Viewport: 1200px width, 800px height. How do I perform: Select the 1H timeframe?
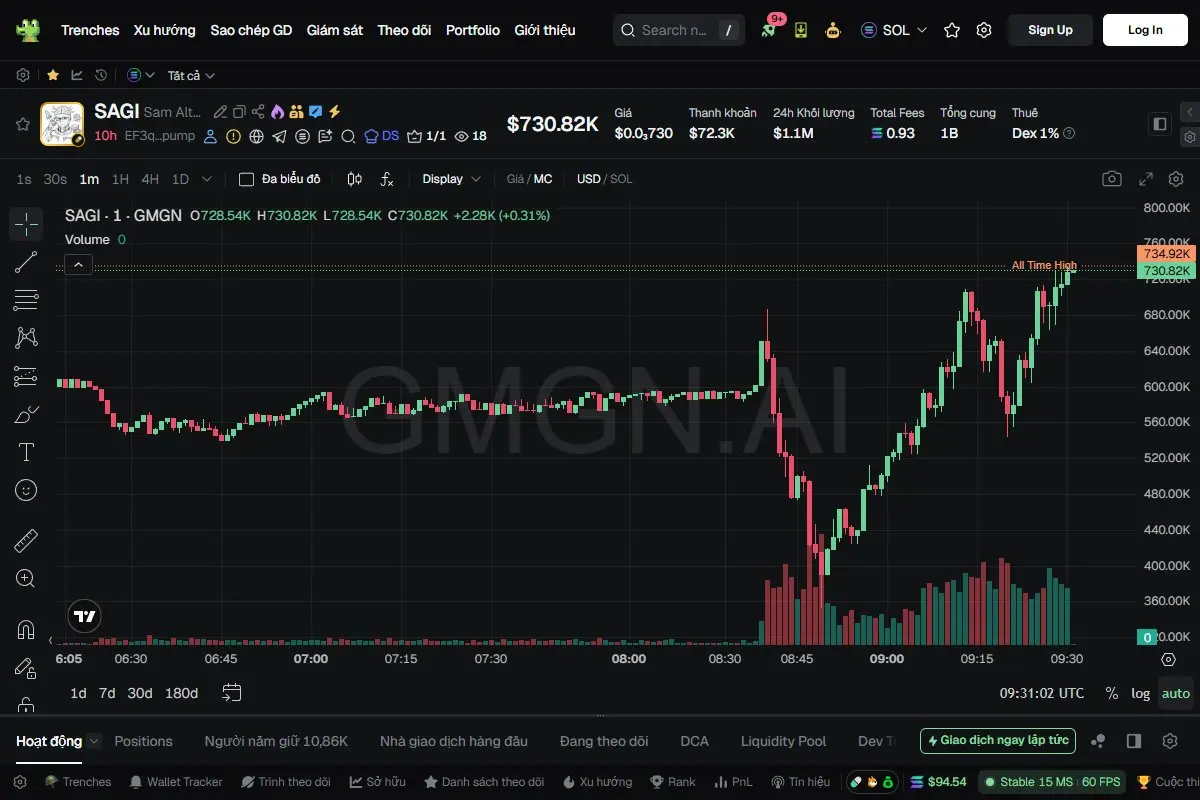tap(120, 179)
